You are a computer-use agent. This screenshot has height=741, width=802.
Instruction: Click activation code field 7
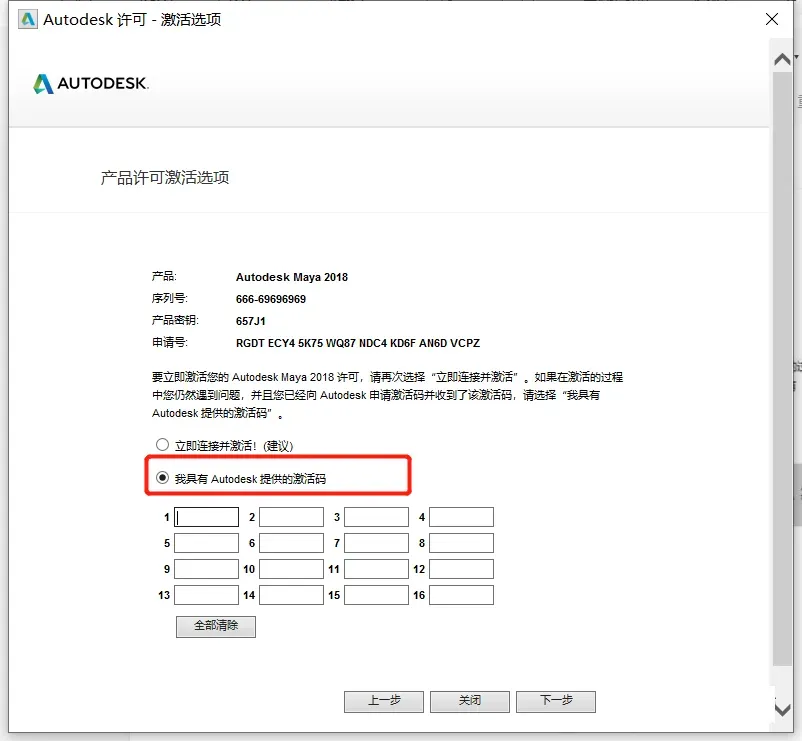pyautogui.click(x=376, y=543)
